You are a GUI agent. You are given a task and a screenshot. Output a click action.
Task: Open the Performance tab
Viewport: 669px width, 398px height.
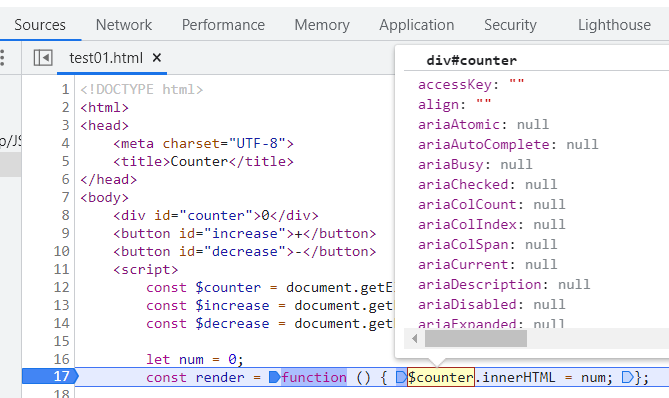coord(223,25)
